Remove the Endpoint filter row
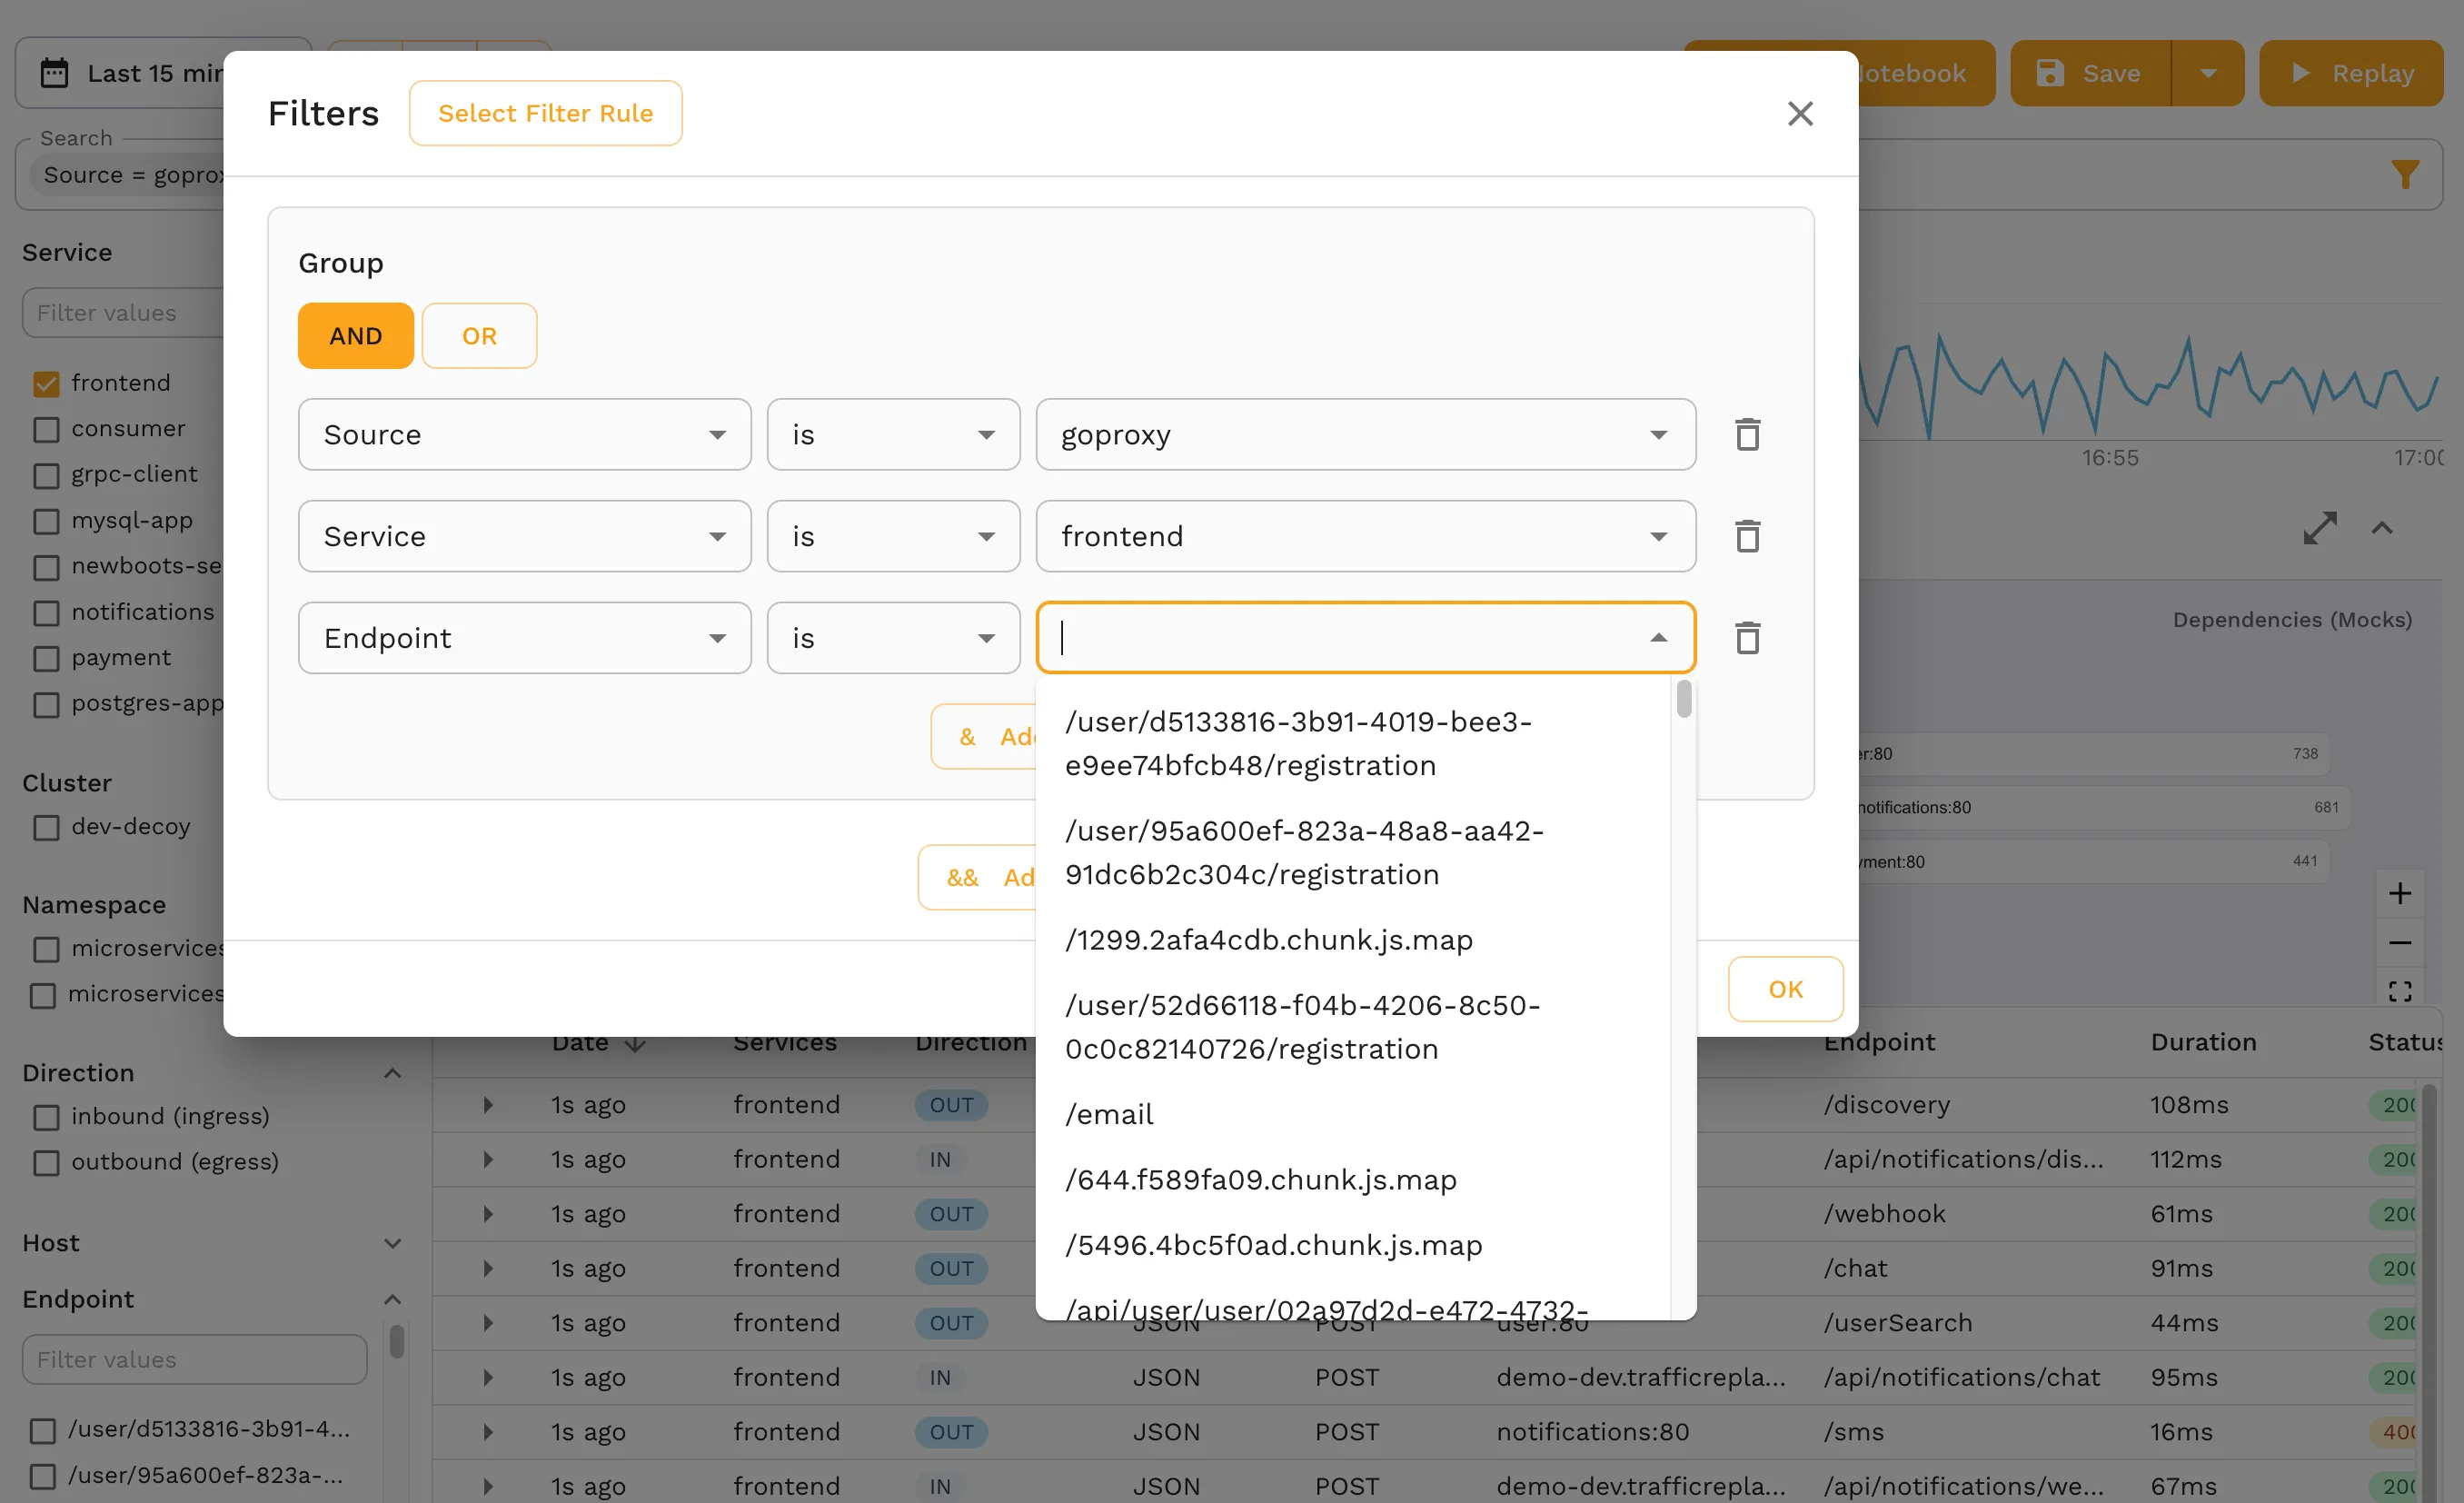 (1747, 638)
